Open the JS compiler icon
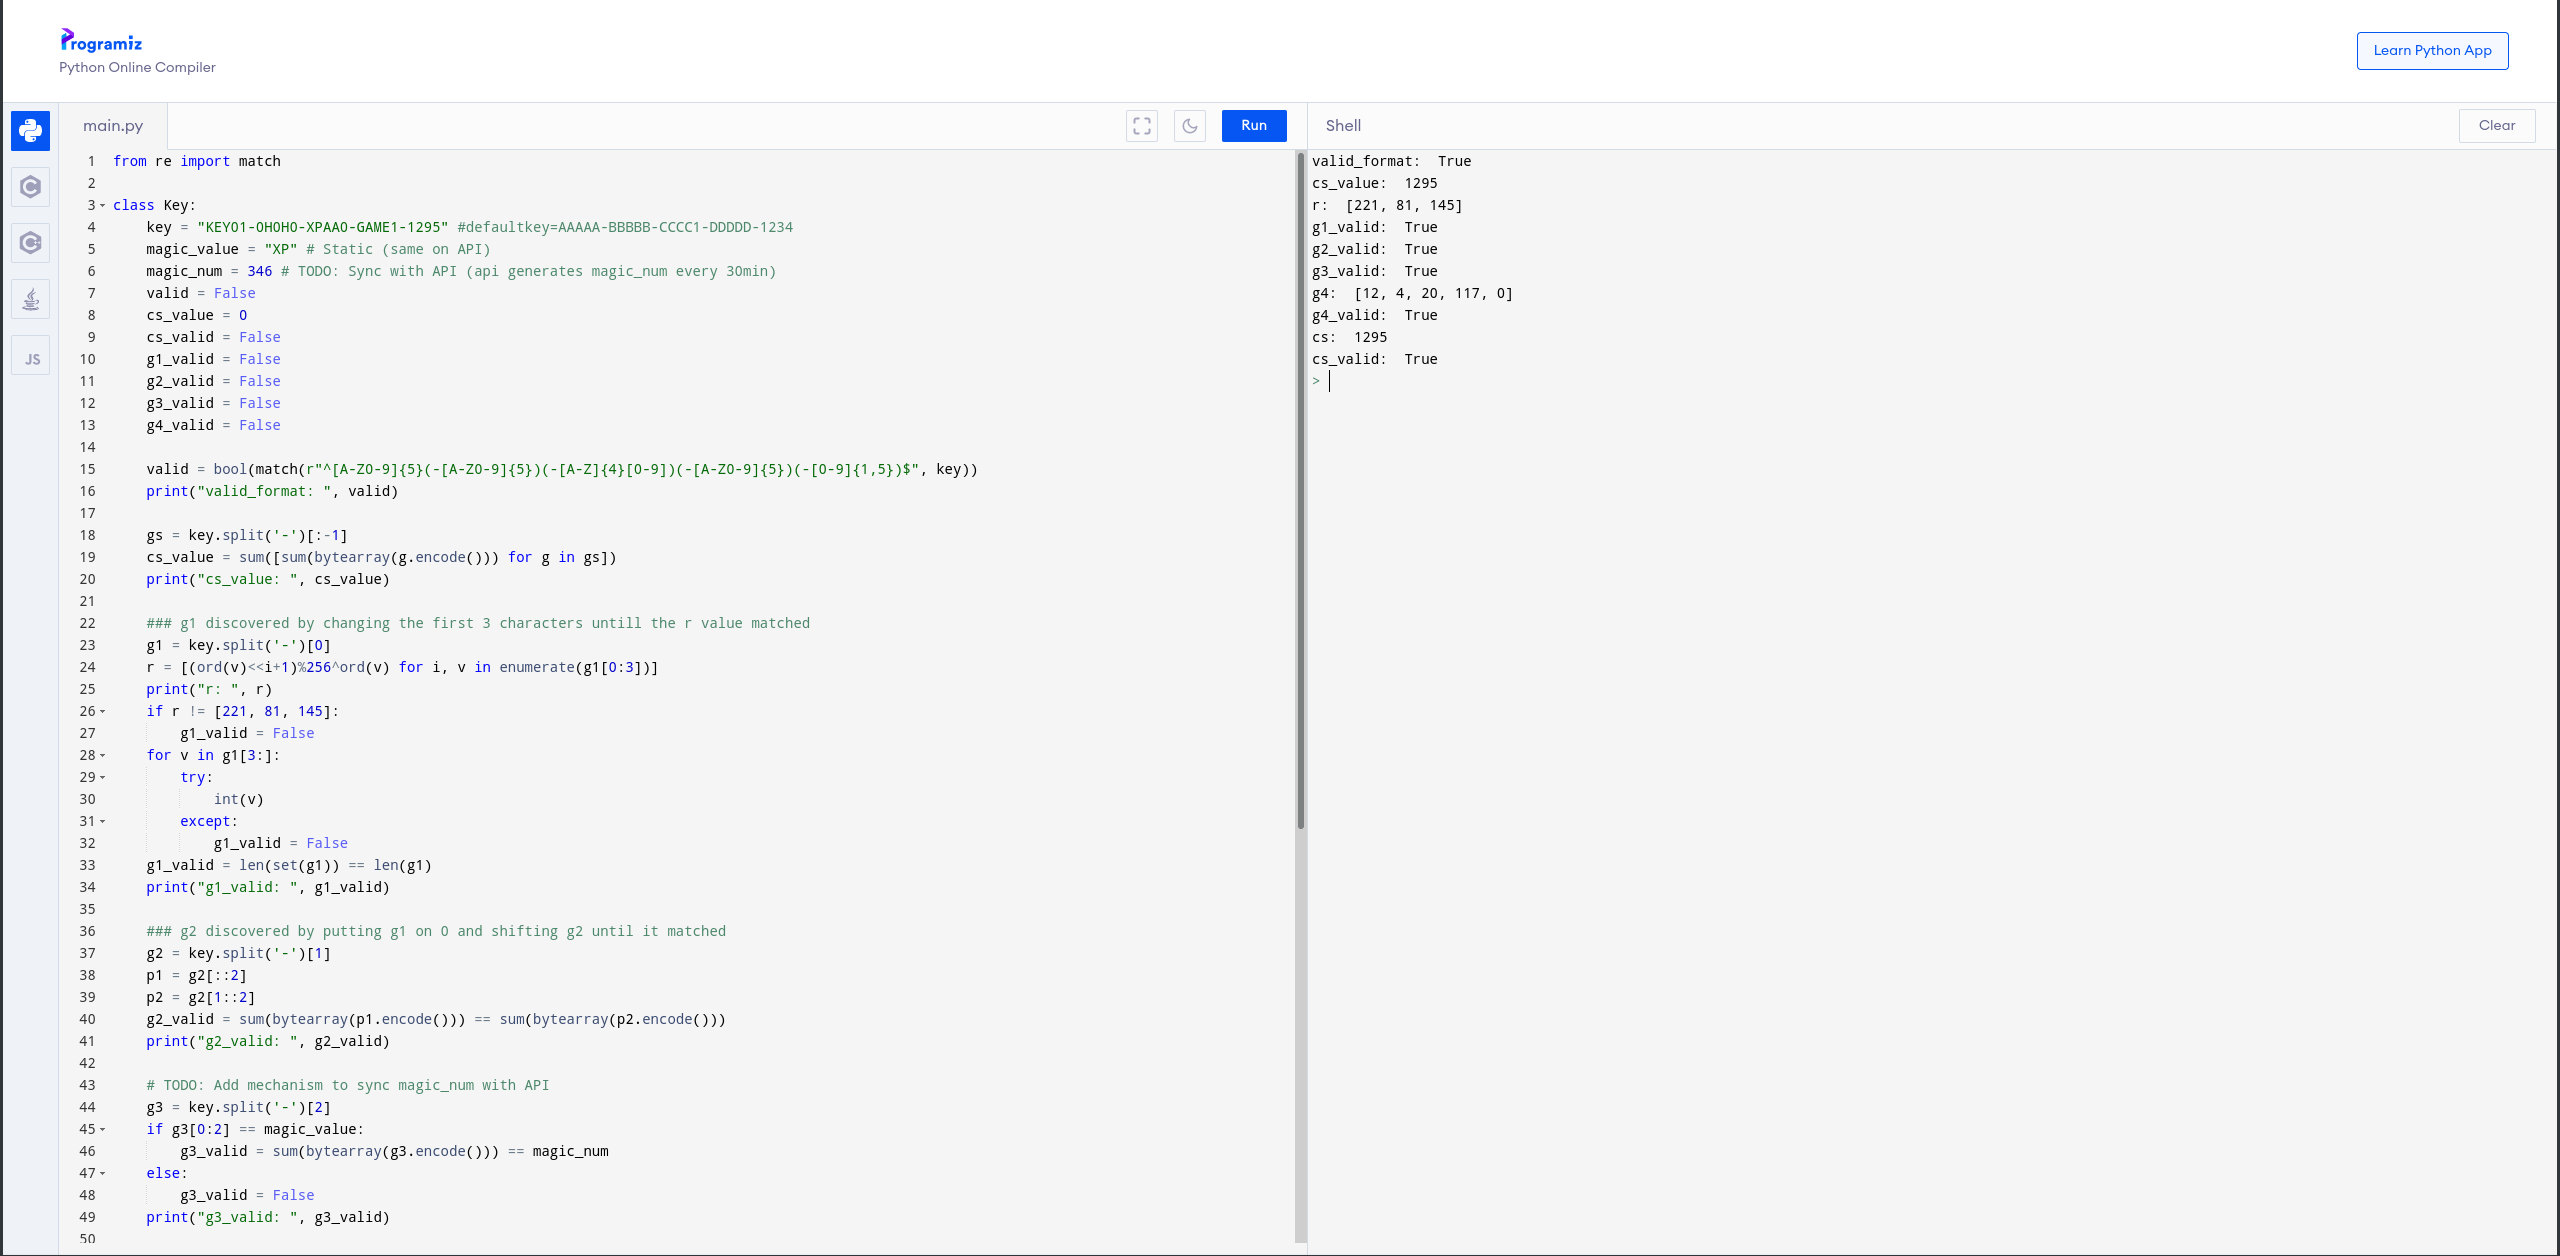Viewport: 2560px width, 1256px height. [x=31, y=358]
